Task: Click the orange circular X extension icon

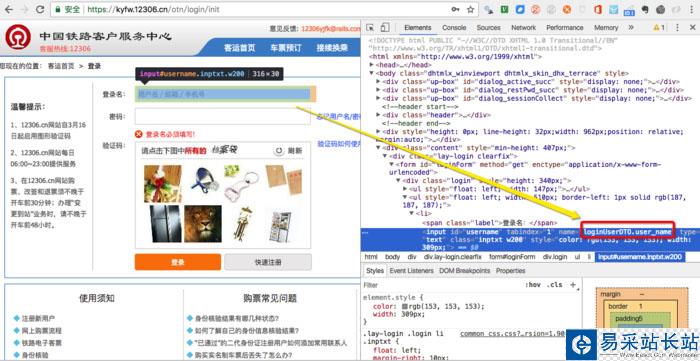Action: click(x=567, y=9)
